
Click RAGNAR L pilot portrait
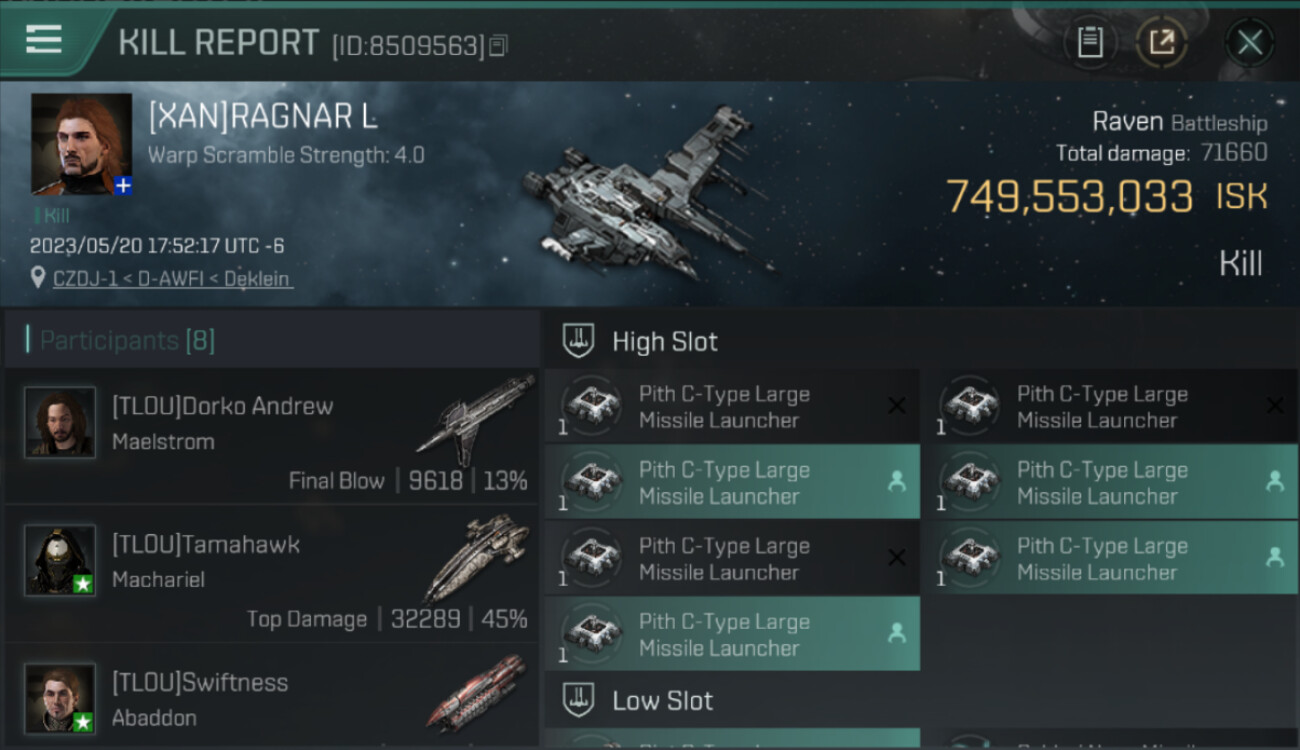81,143
